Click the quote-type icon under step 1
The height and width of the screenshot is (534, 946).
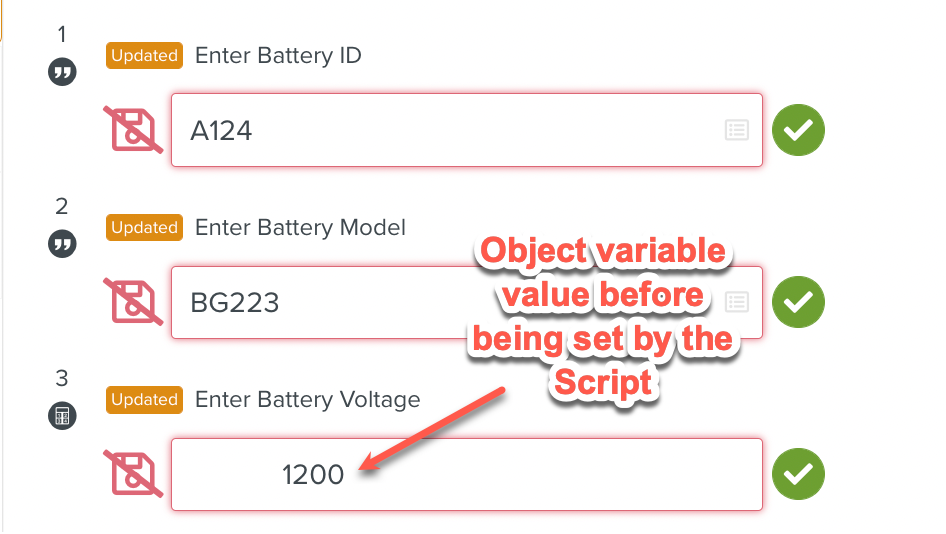[x=62, y=72]
